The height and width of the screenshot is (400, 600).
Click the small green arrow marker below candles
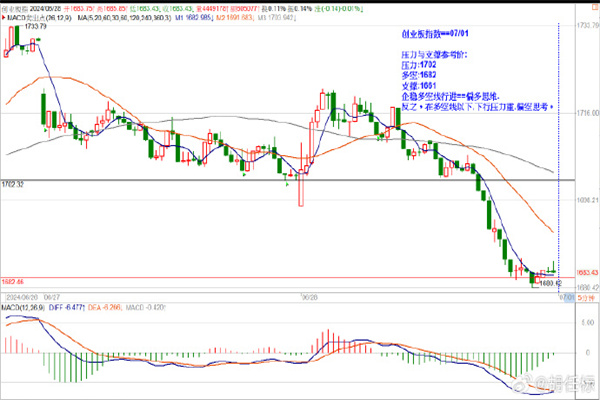point(287,183)
